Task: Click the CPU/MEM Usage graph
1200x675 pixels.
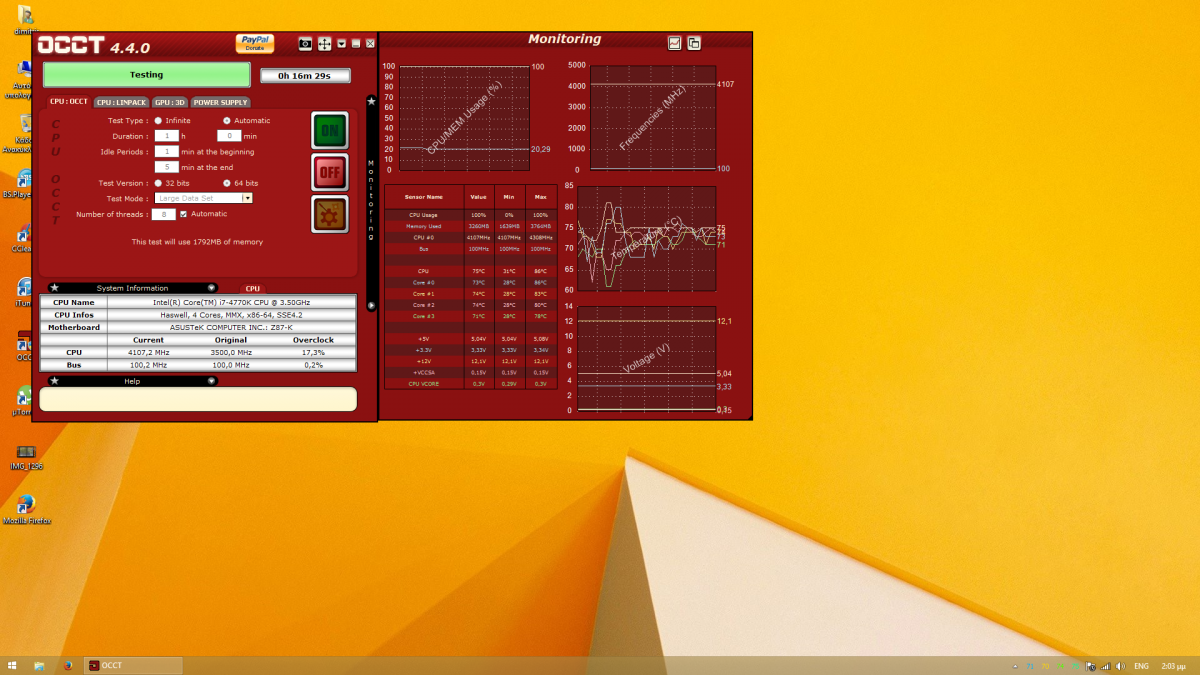Action: (x=465, y=118)
